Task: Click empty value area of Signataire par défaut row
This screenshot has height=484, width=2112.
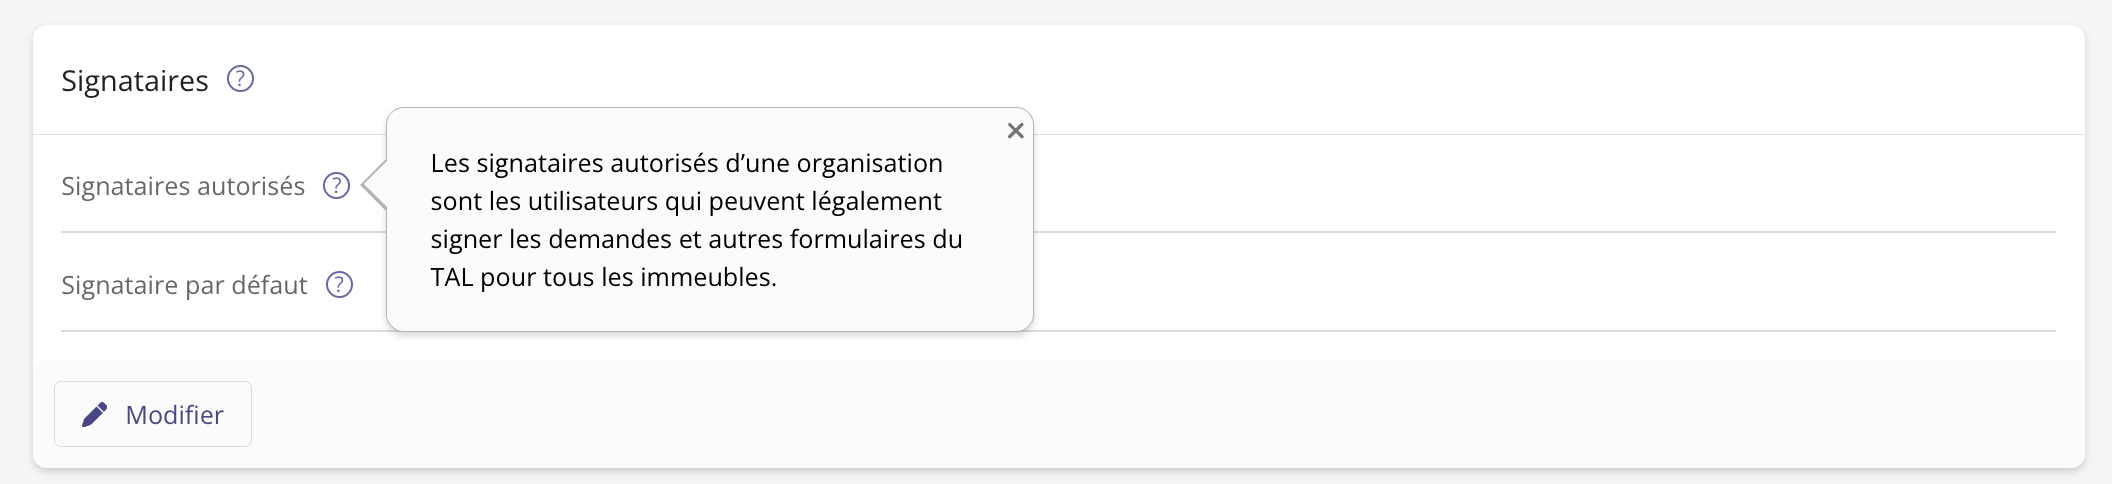Action: pos(1500,285)
